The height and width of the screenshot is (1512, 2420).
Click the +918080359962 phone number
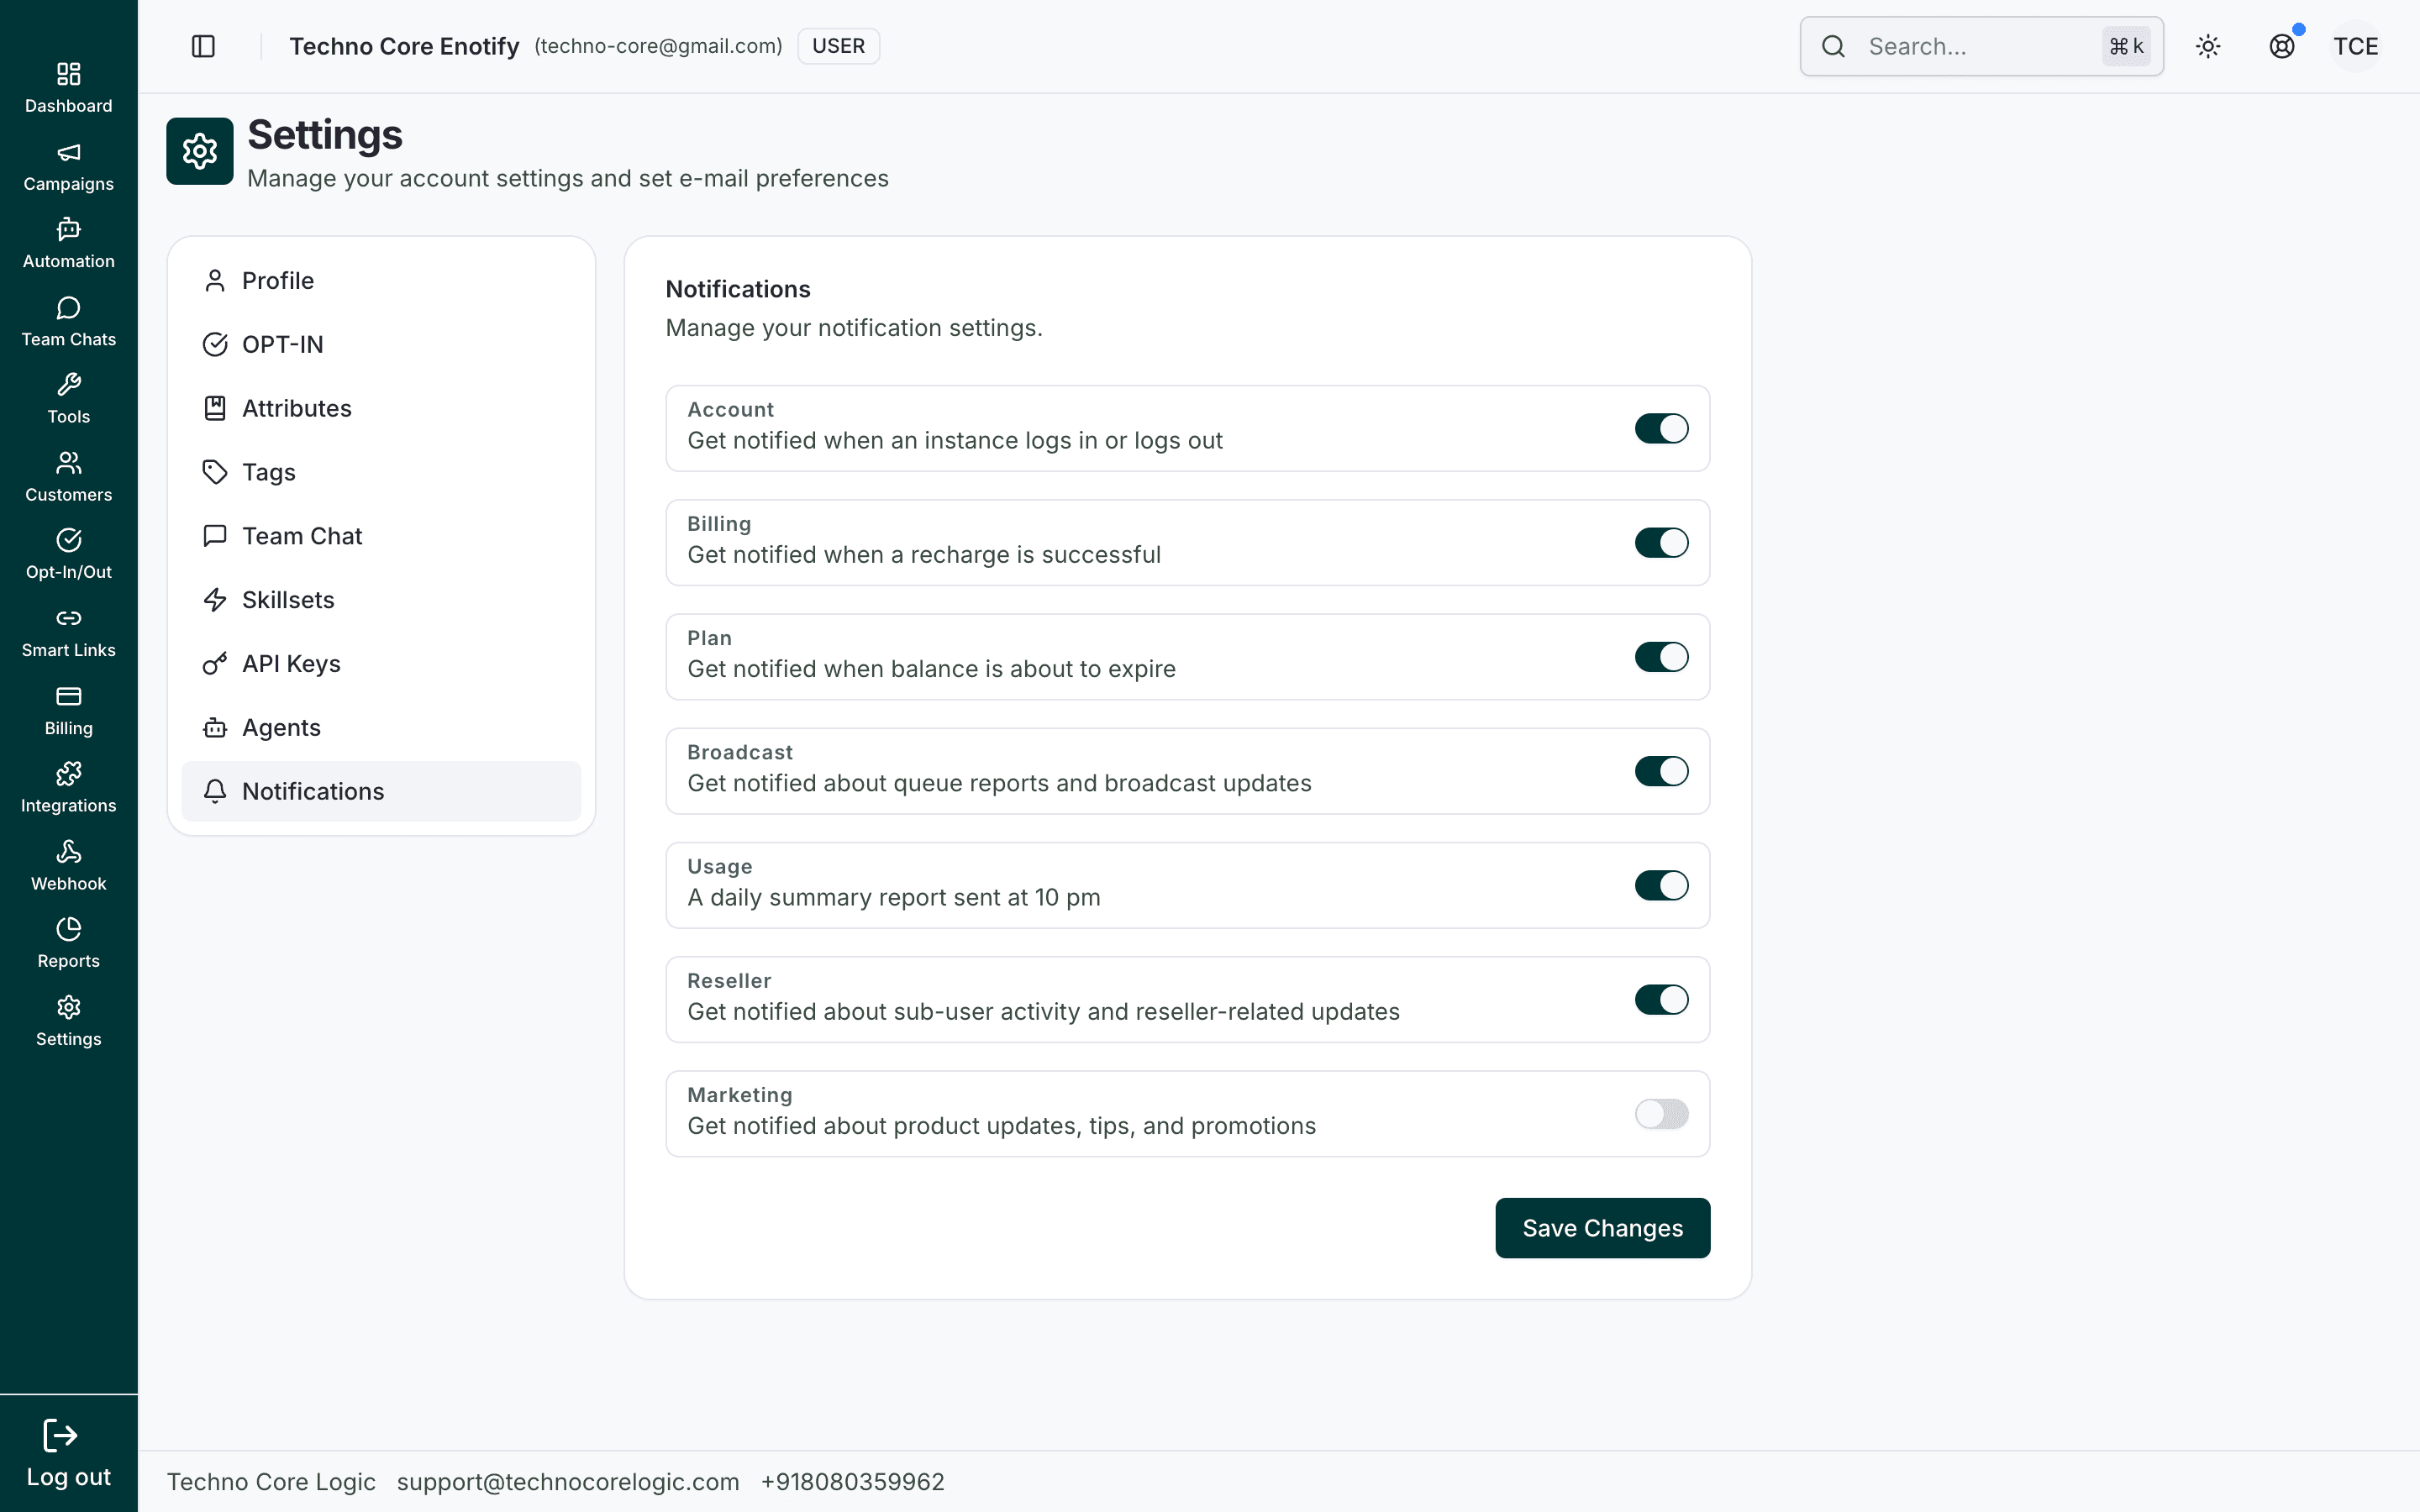click(852, 1482)
